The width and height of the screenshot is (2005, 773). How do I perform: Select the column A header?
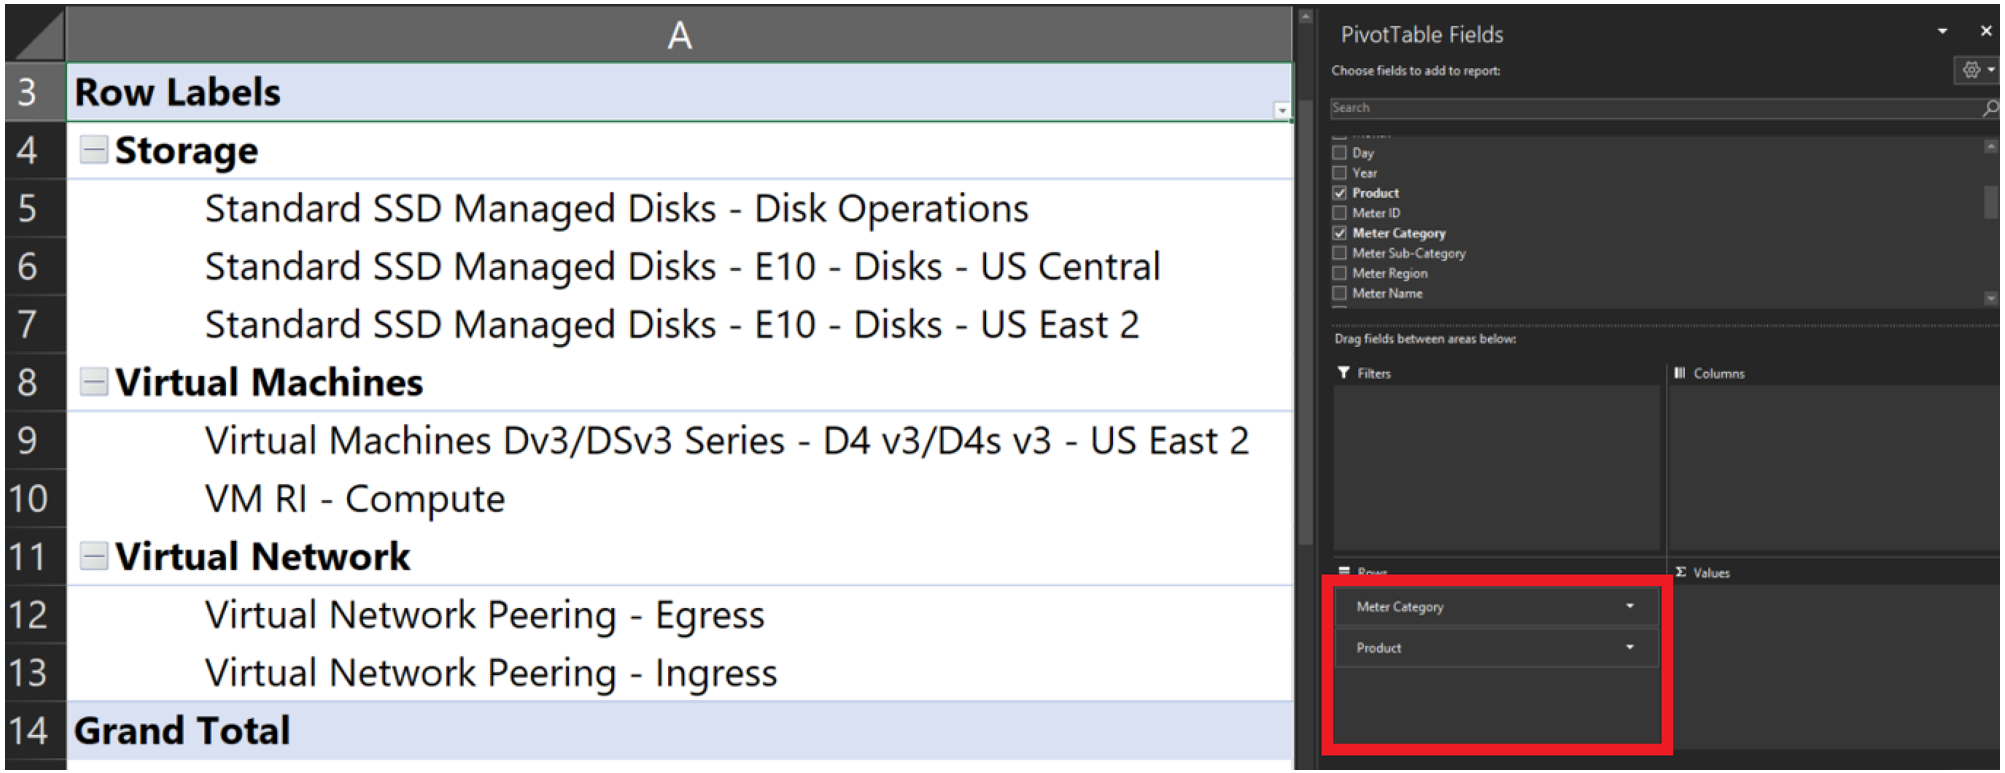(679, 36)
